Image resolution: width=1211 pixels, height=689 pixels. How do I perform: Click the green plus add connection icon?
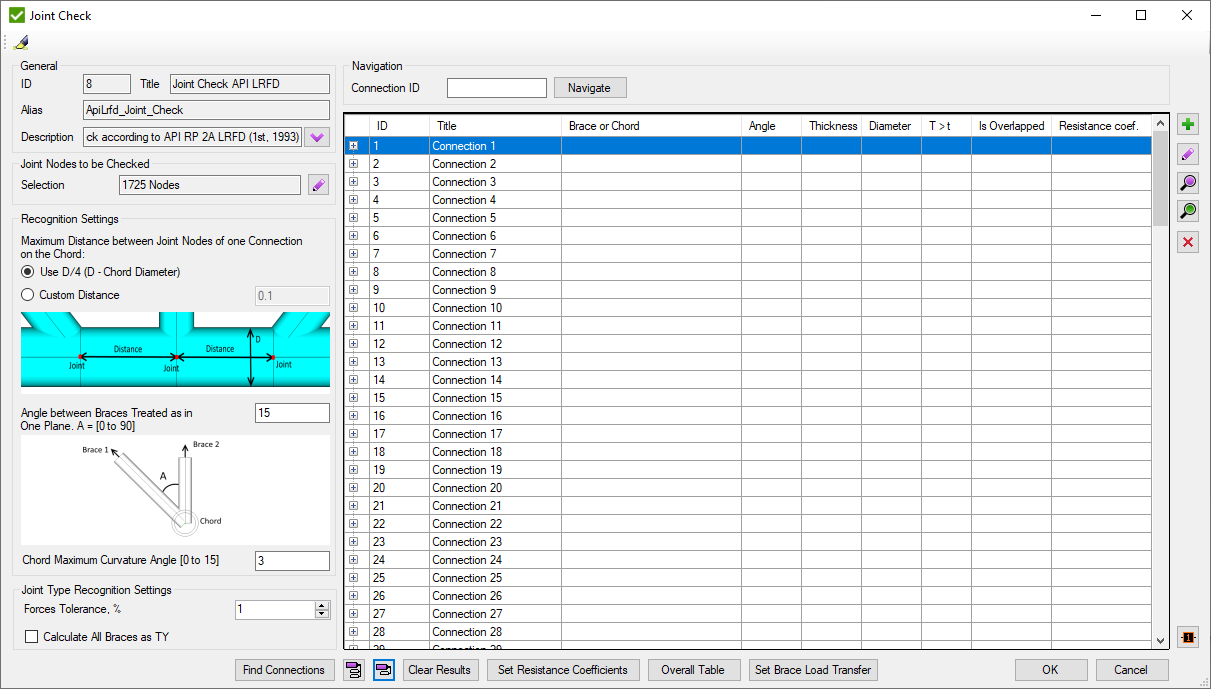[x=1188, y=125]
